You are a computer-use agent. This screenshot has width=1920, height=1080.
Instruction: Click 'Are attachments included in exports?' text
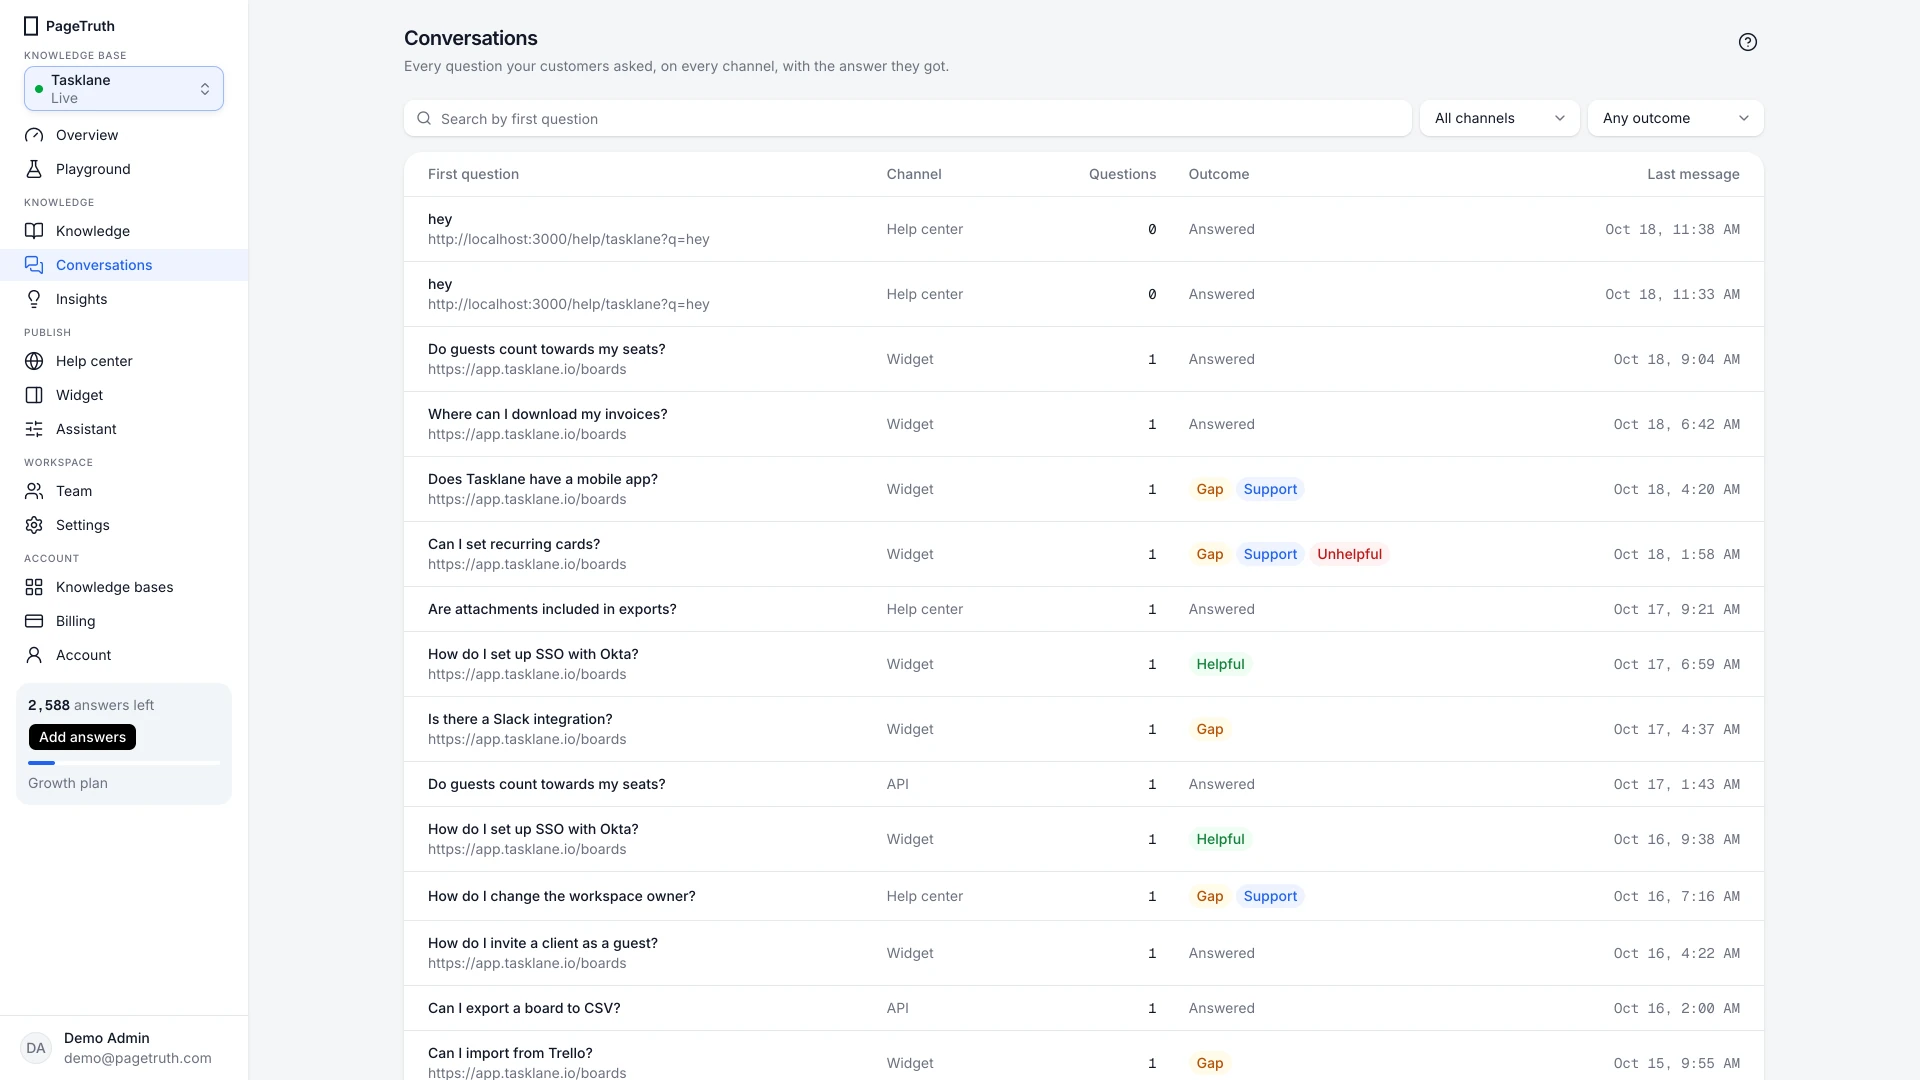click(552, 609)
